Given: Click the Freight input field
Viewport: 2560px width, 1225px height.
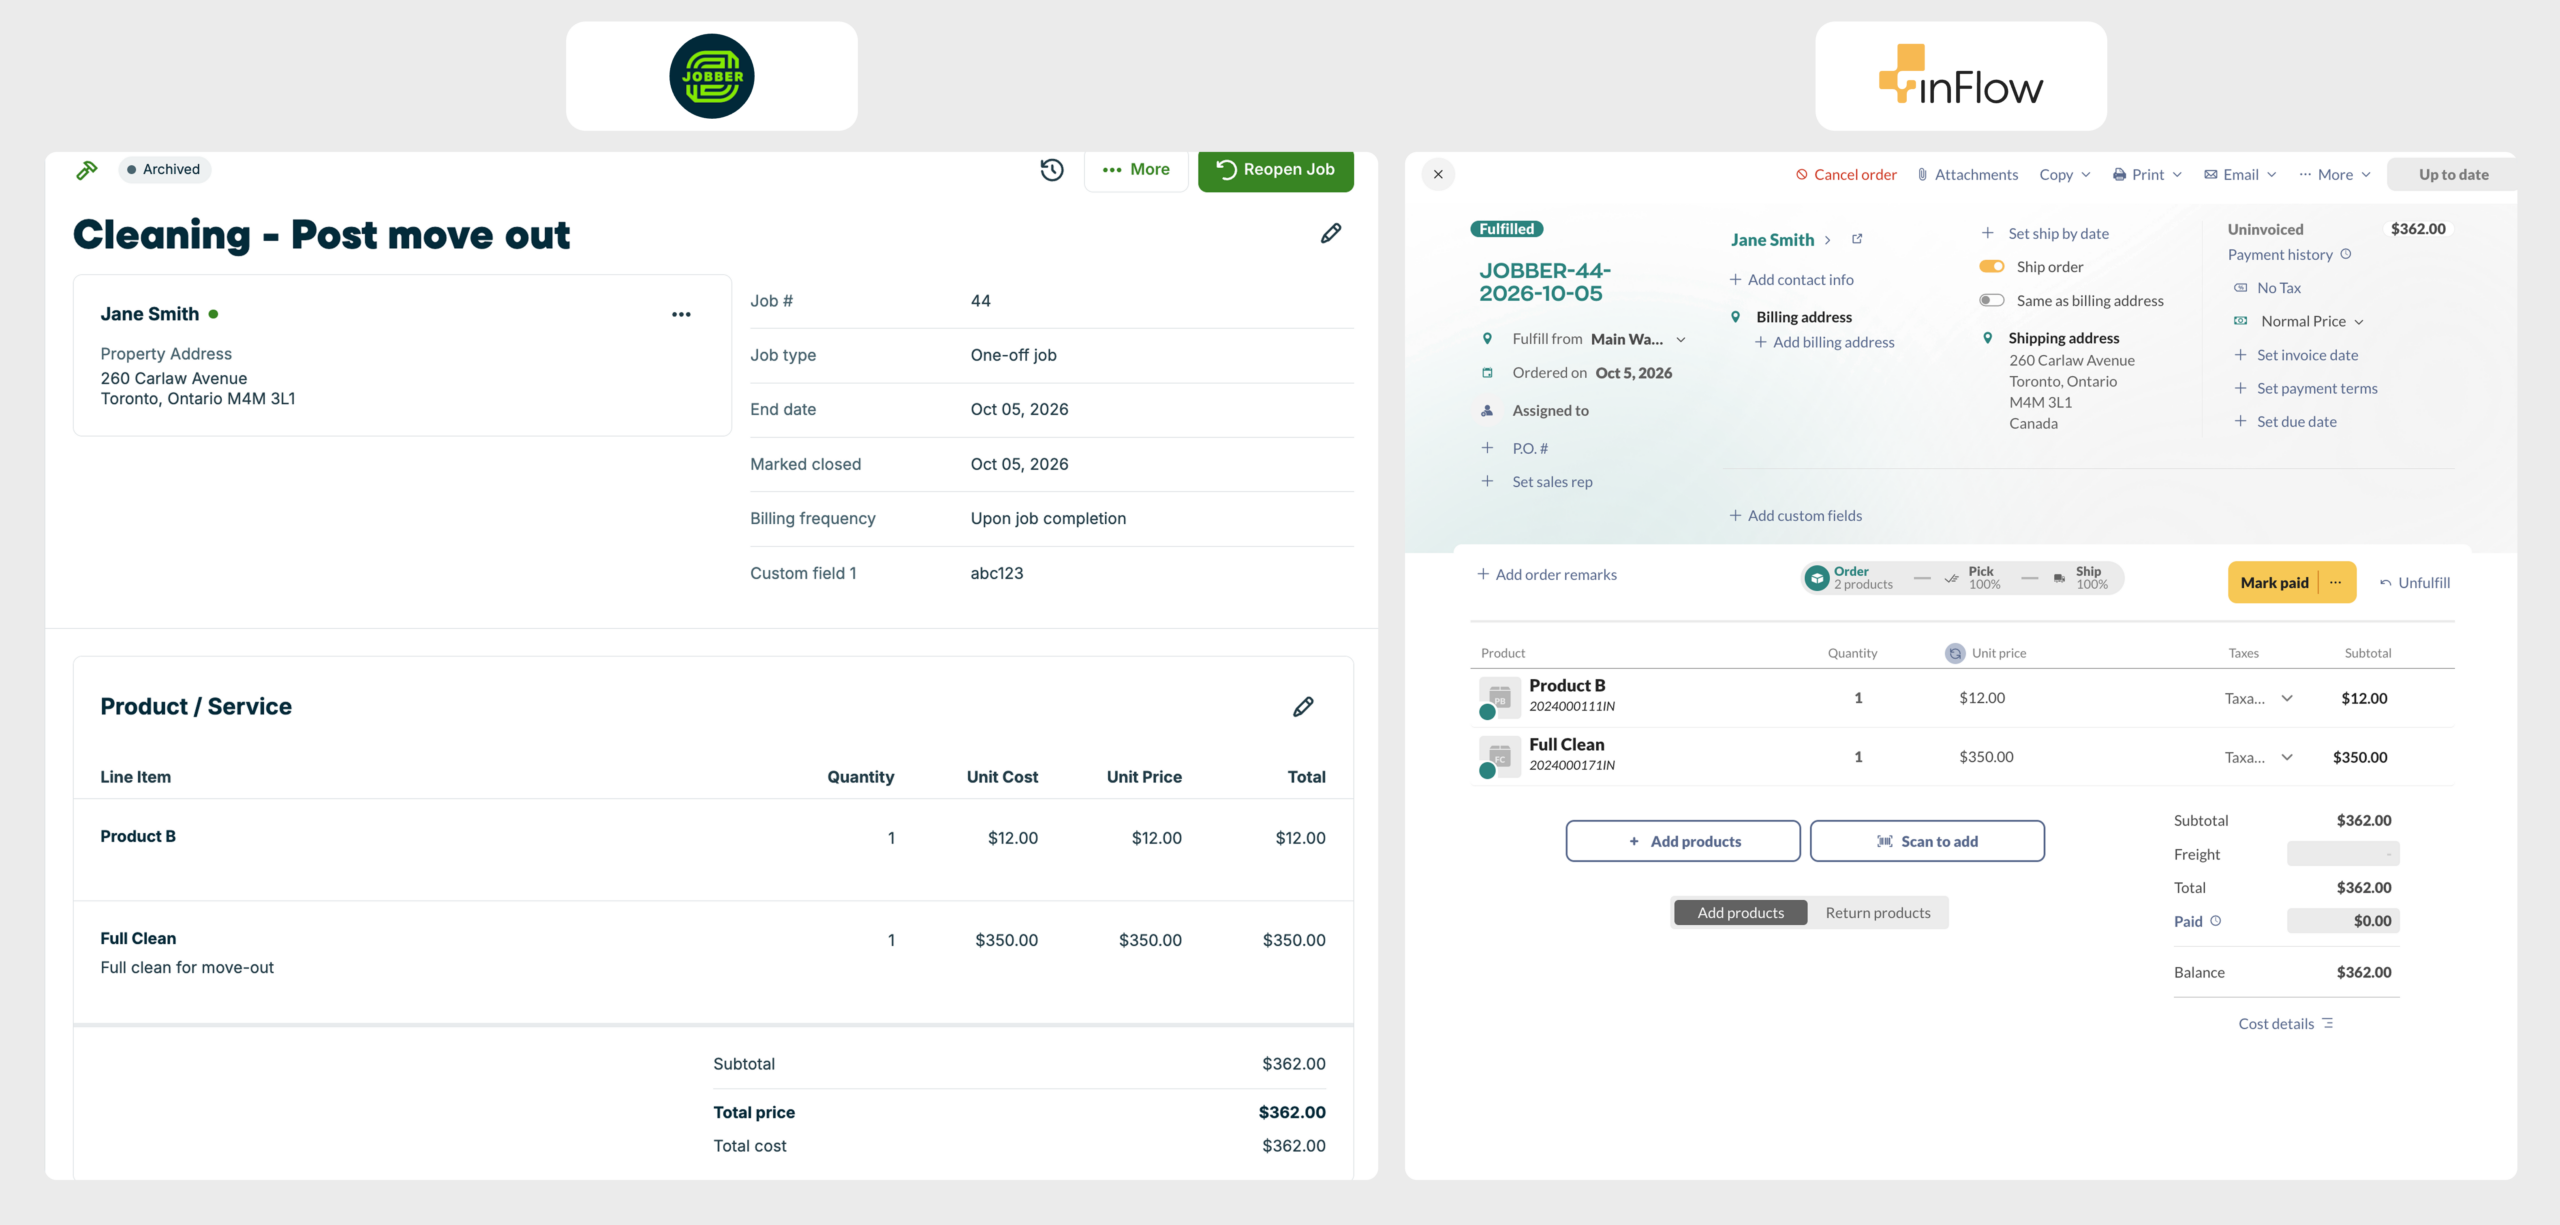Looking at the screenshot, I should click(2343, 853).
